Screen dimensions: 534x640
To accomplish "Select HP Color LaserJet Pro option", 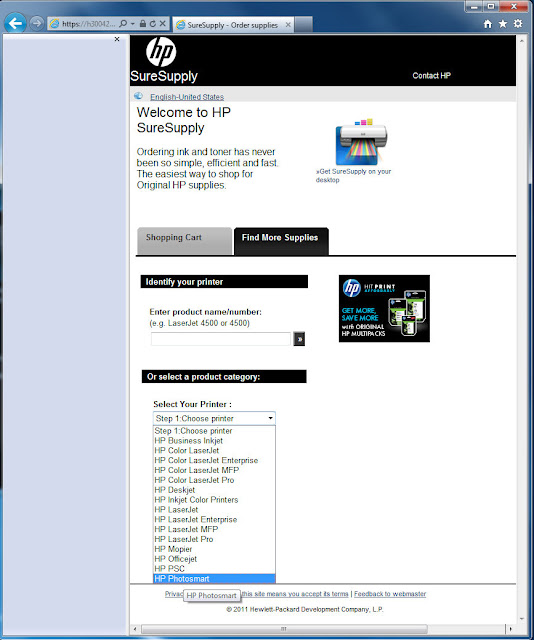I will click(x=214, y=480).
